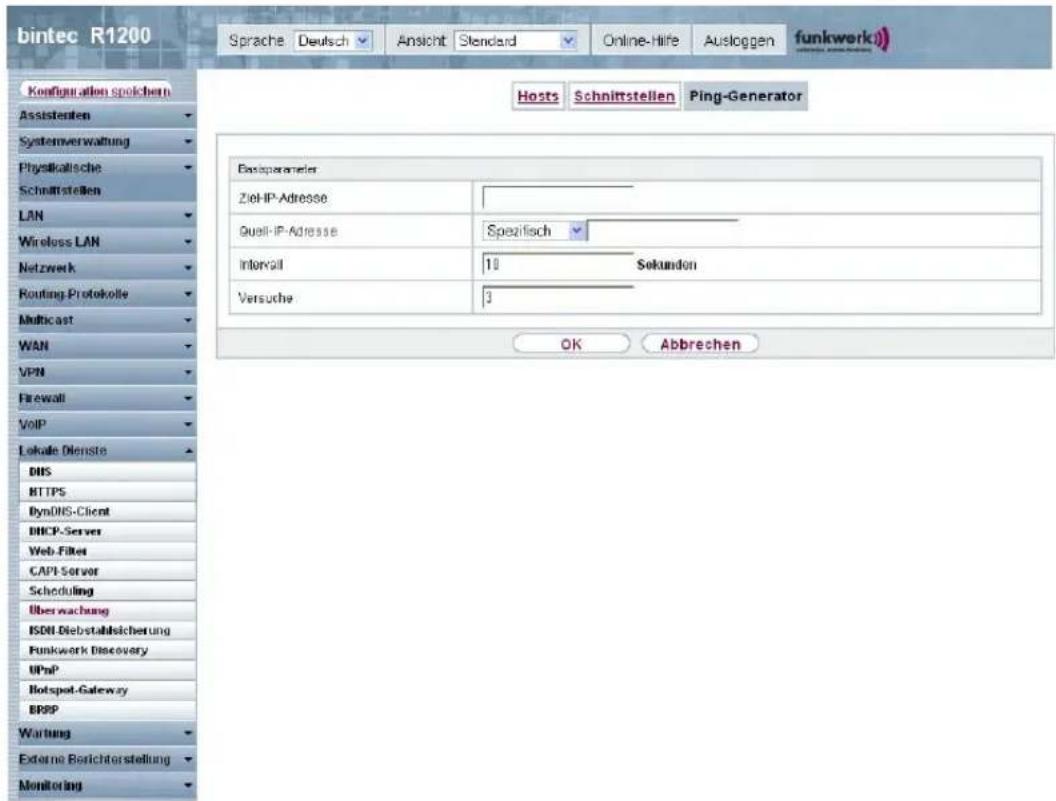Expand the Externe Berichterstellung menu
Screen dimensions: 1056x801
coord(105,759)
